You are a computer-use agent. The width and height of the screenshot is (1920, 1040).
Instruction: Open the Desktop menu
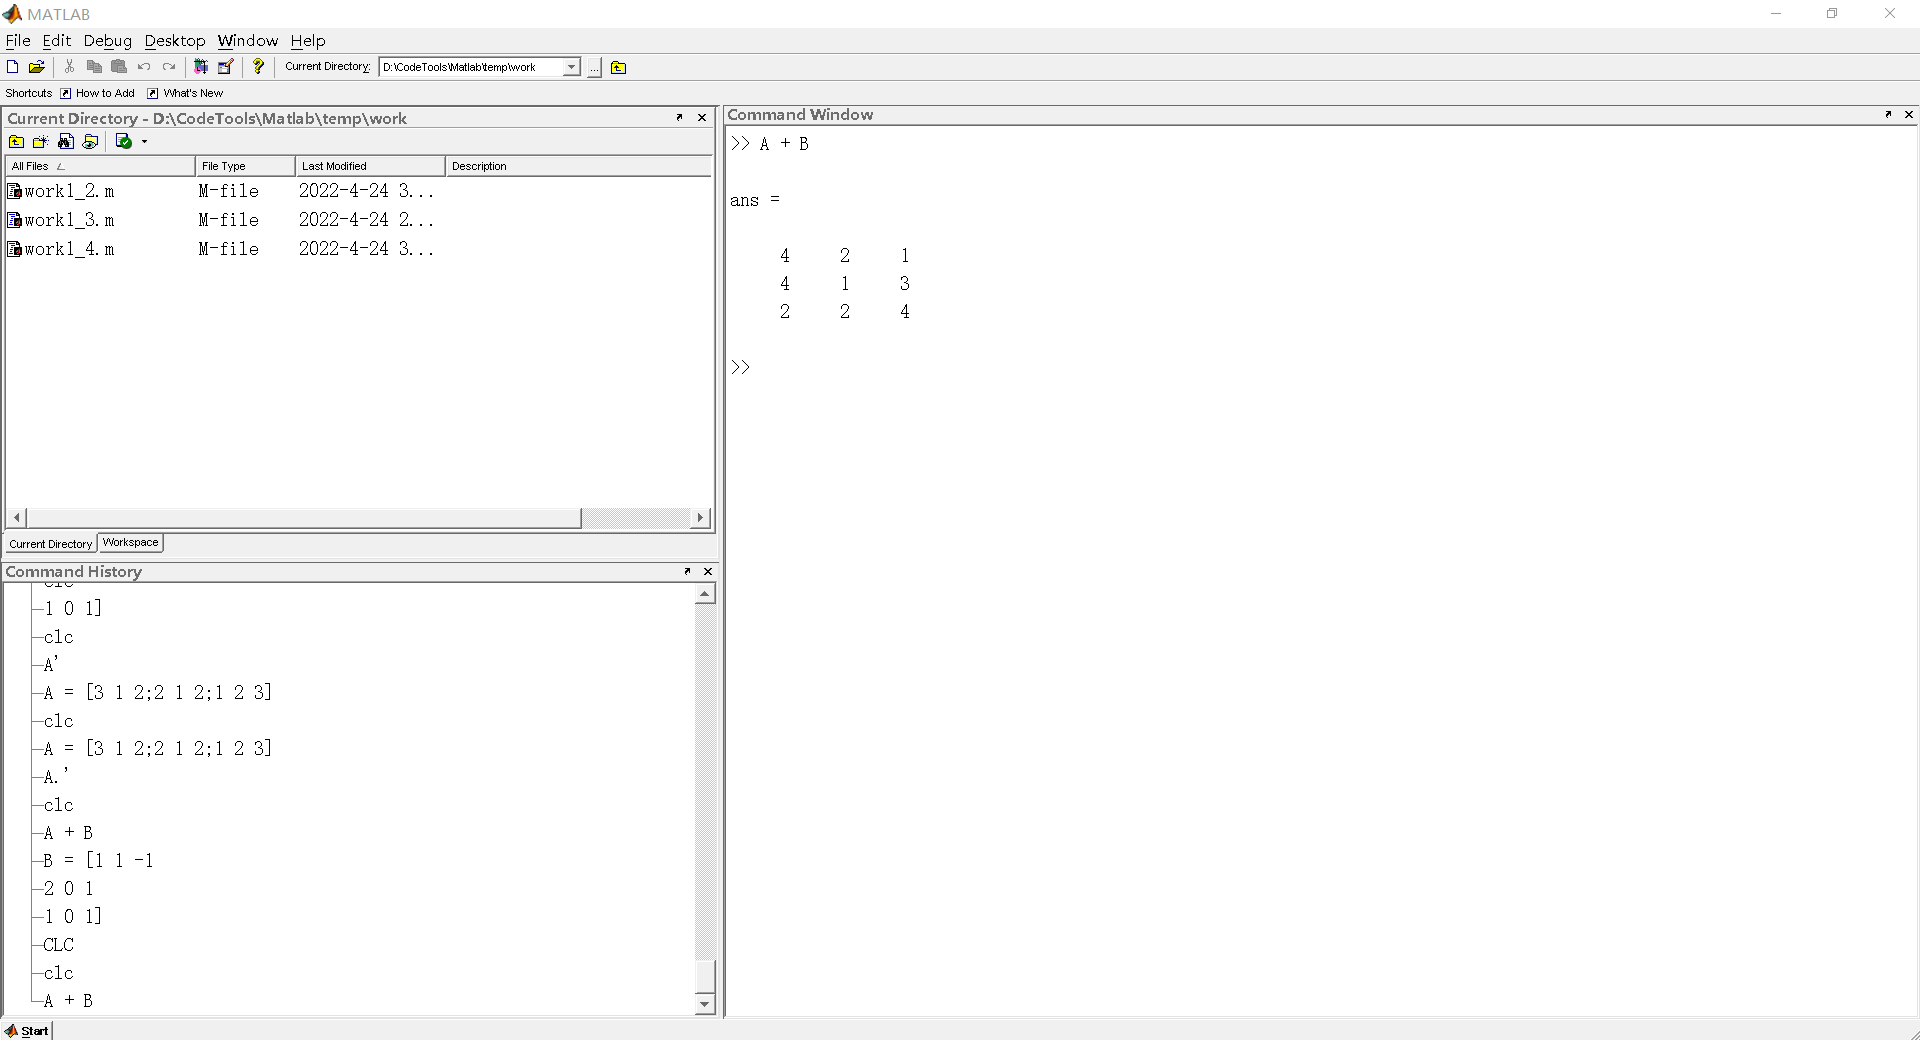click(x=175, y=41)
